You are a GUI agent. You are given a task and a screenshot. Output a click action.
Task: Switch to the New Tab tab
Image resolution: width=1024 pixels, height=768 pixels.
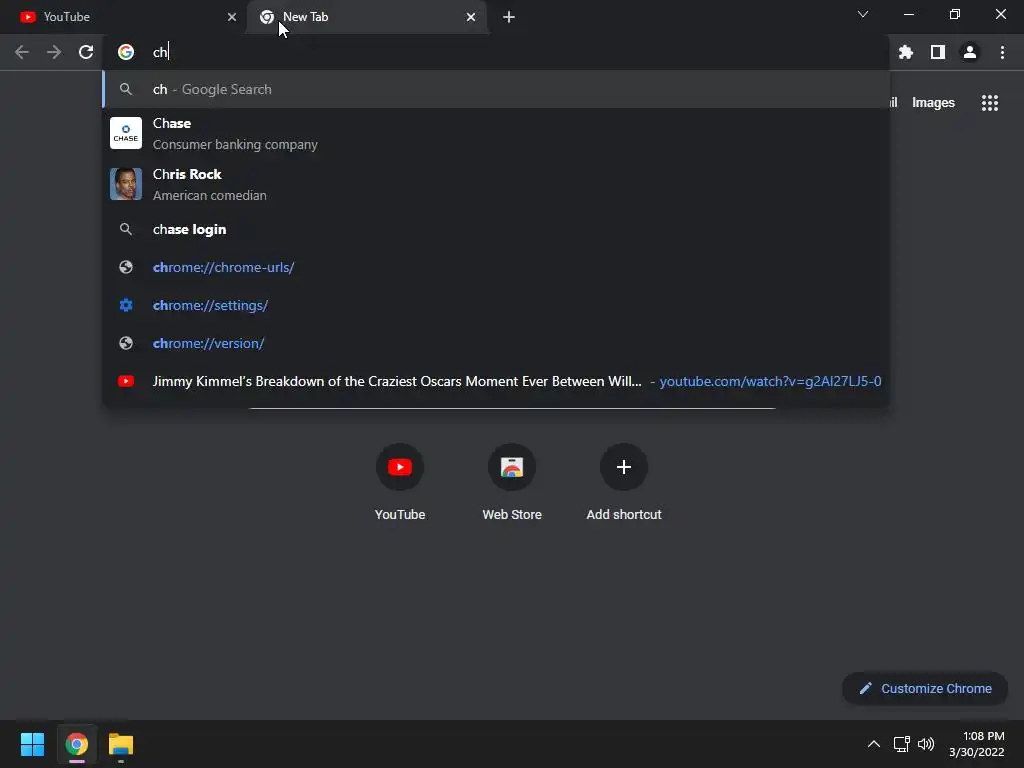click(366, 17)
